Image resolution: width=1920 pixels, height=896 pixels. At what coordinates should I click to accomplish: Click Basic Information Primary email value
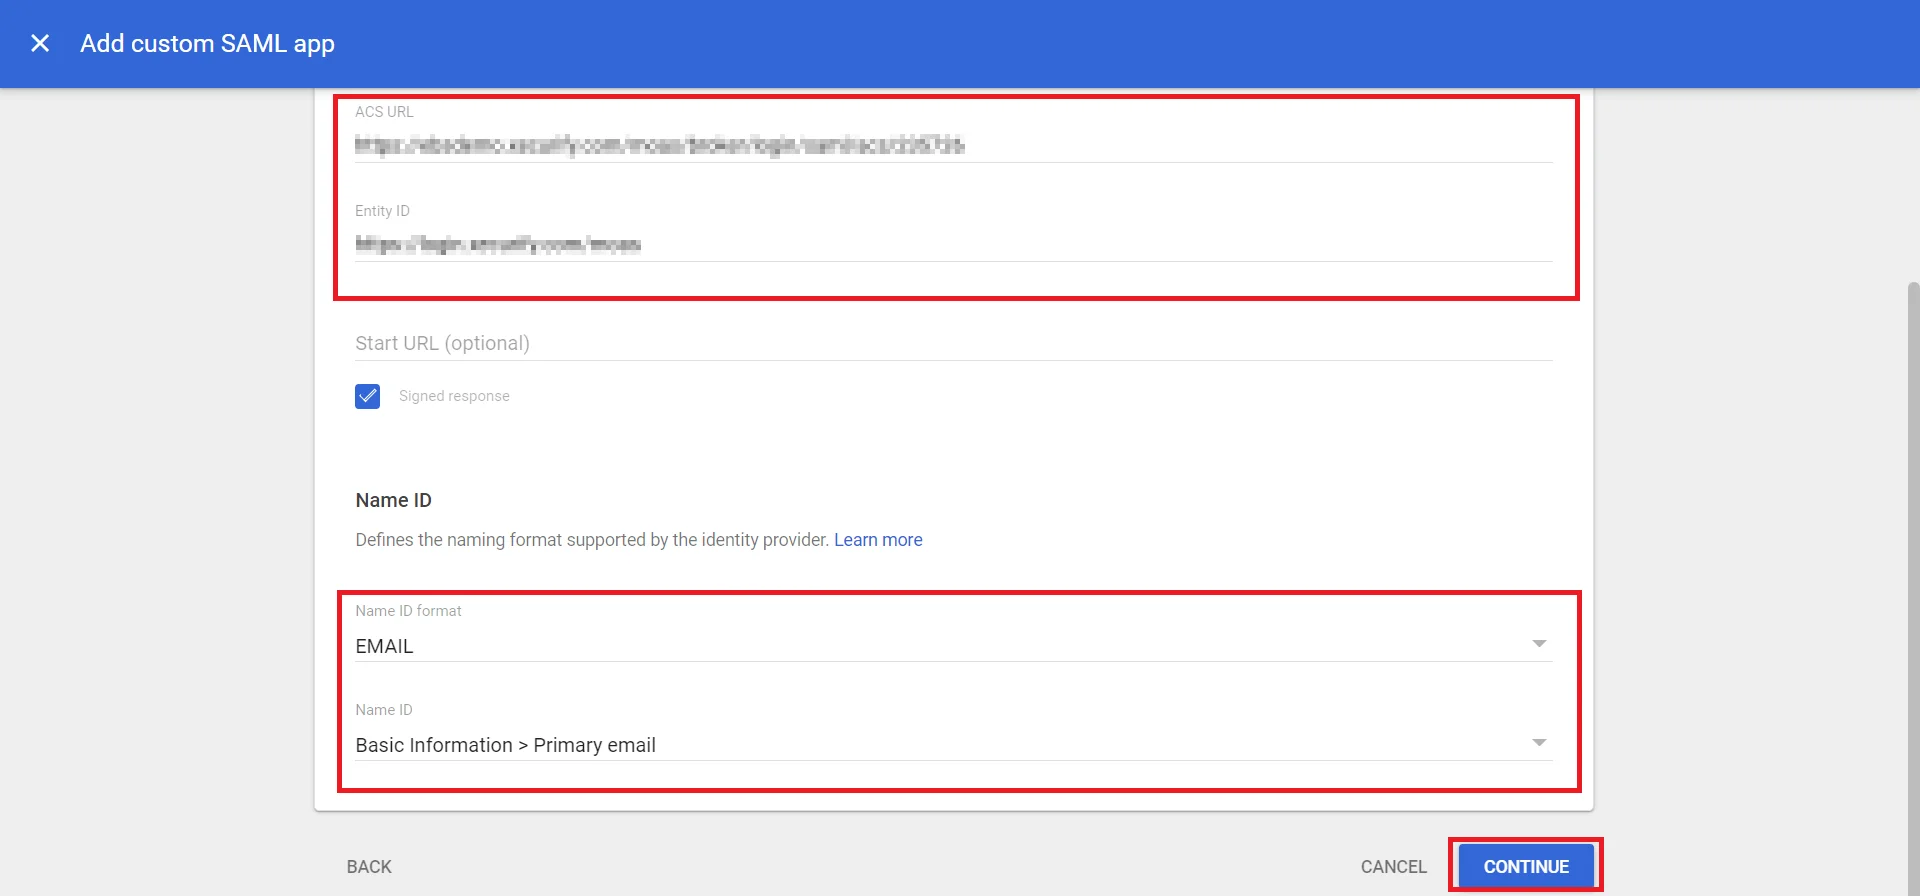point(506,744)
